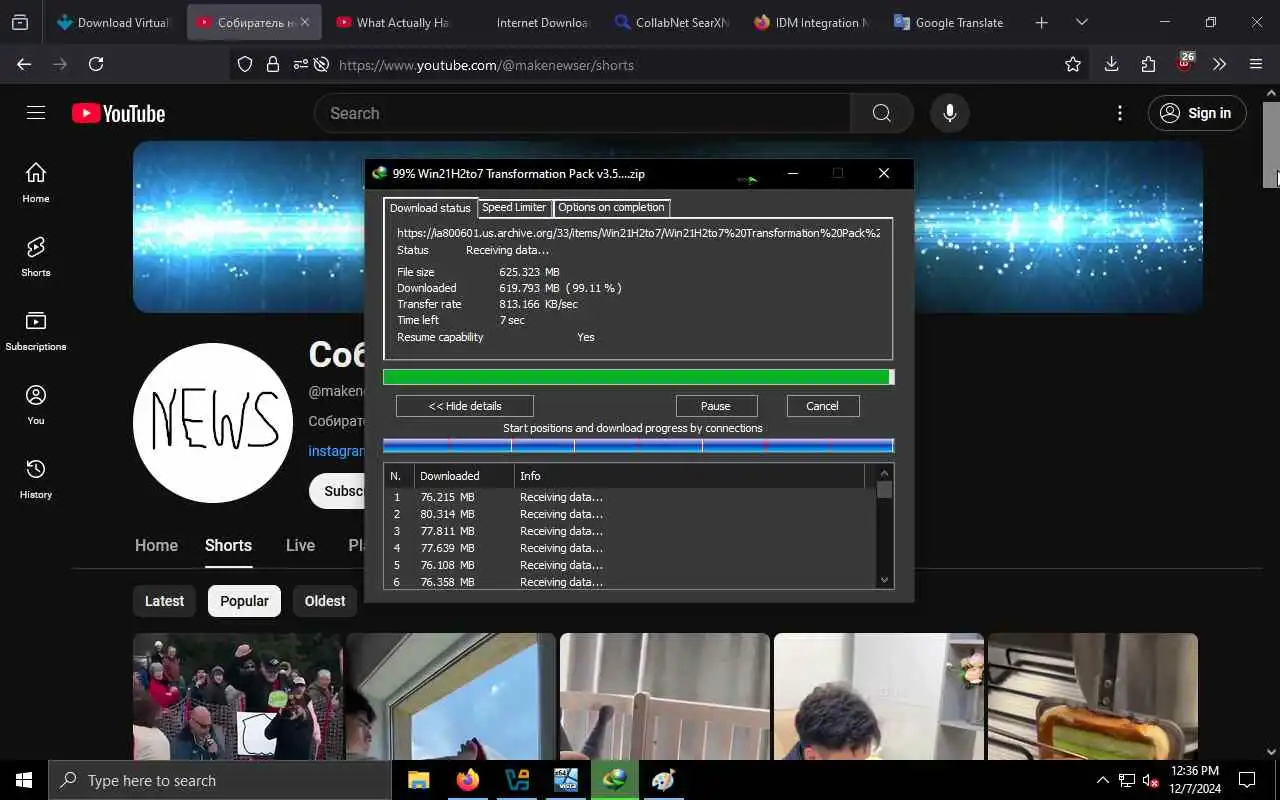Viewport: 1280px width, 800px height.
Task: Switch to the IDM Integration tab
Action: click(x=811, y=22)
